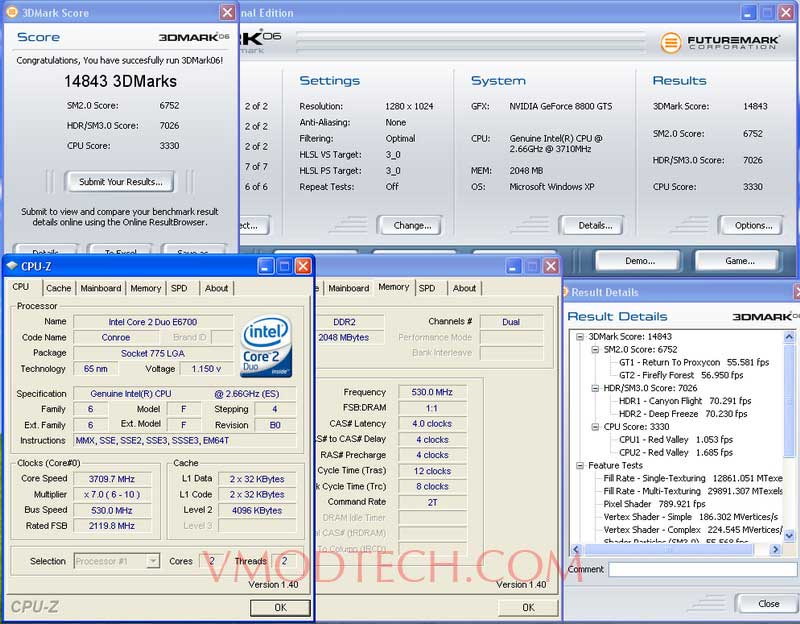
Task: Click GFX NVIDIA GeForce 8800 GTS text
Action: pos(560,106)
